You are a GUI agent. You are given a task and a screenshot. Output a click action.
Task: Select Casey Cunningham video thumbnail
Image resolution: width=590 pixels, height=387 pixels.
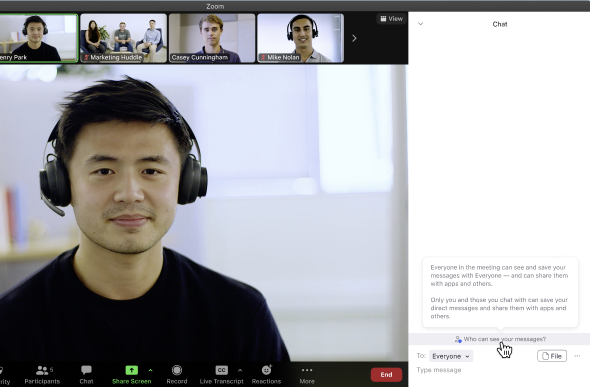212,38
